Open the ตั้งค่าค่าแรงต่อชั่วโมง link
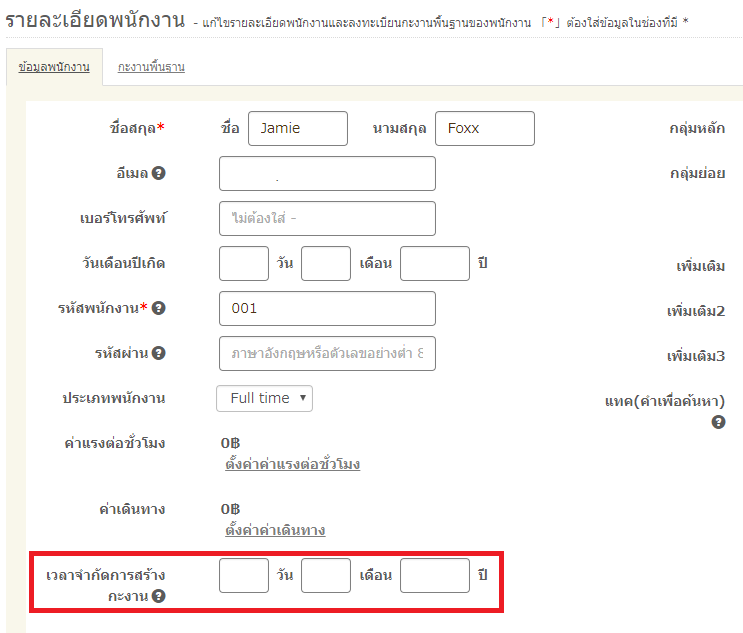743x633 pixels. (x=292, y=465)
